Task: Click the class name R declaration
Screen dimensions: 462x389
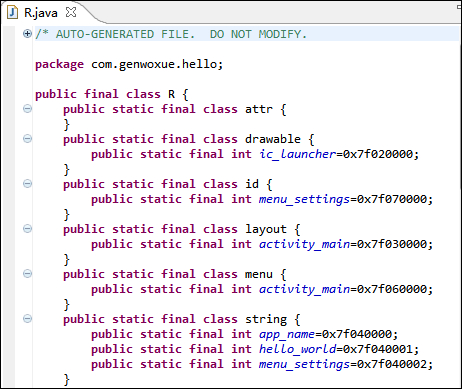Action: pyautogui.click(x=171, y=94)
